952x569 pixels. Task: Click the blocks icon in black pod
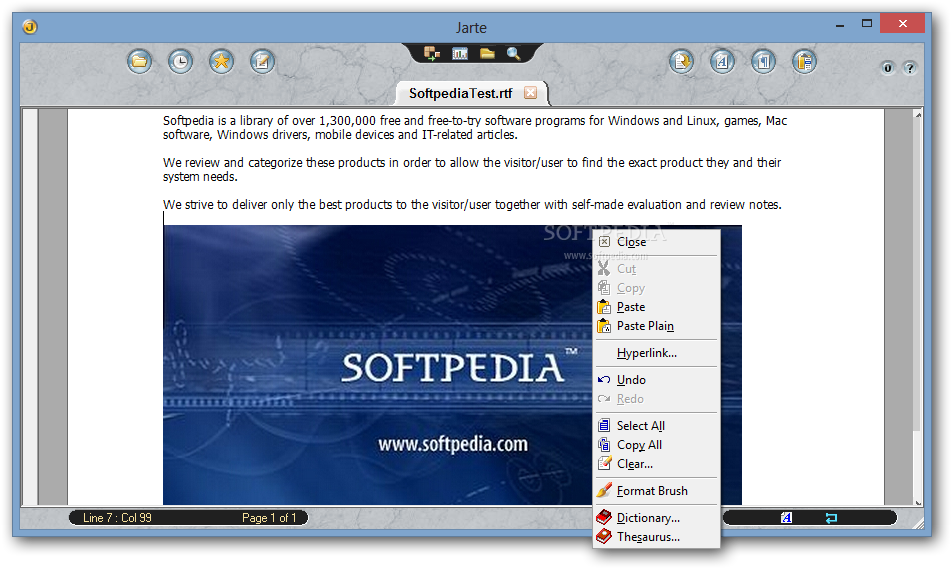click(432, 53)
